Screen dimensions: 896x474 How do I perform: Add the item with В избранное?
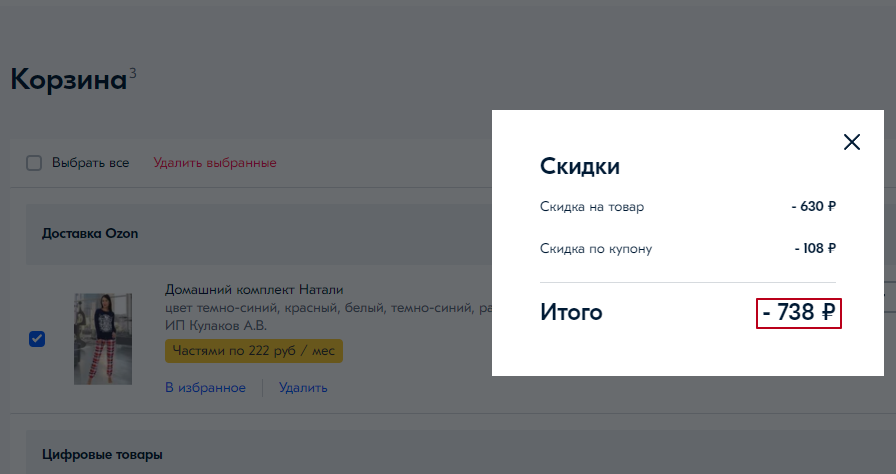[x=205, y=388]
